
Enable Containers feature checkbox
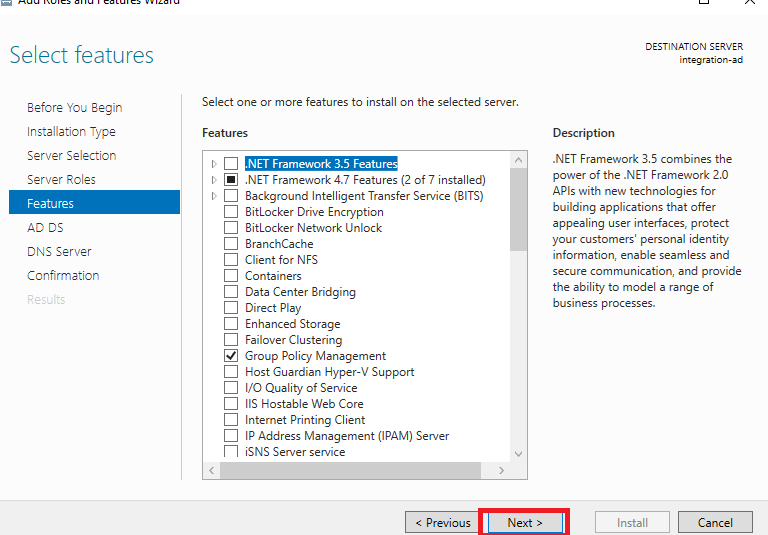click(x=231, y=276)
